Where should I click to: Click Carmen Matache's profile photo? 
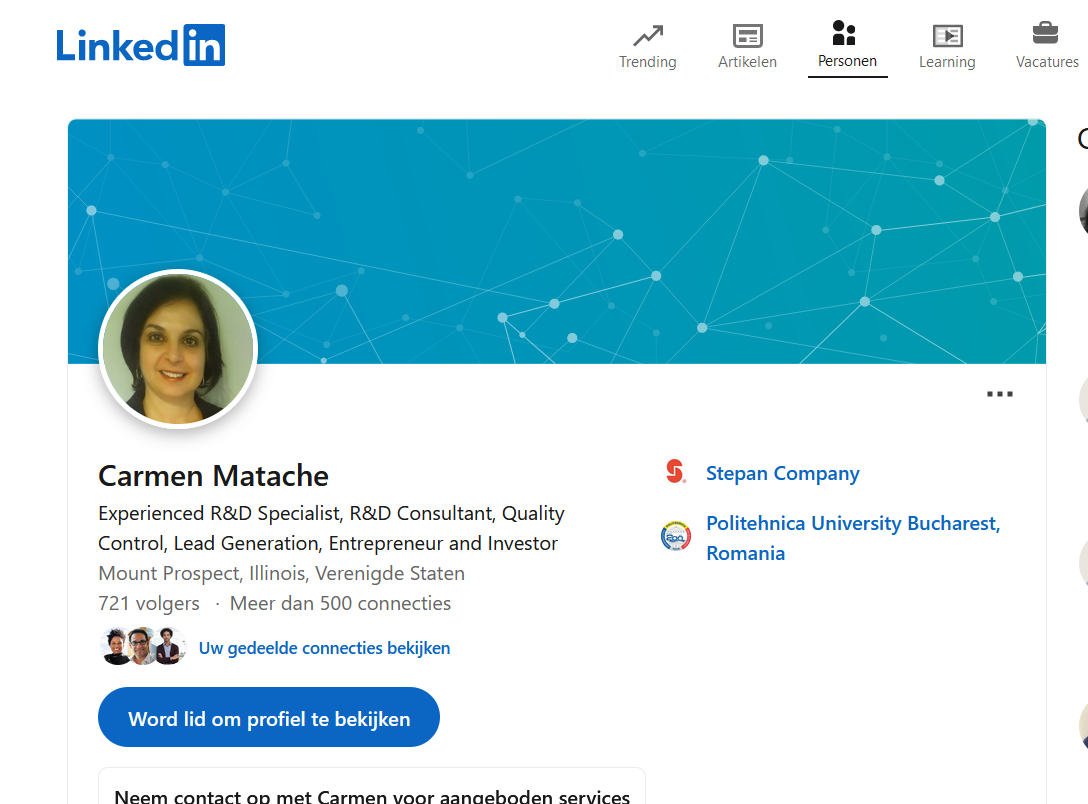pos(178,349)
